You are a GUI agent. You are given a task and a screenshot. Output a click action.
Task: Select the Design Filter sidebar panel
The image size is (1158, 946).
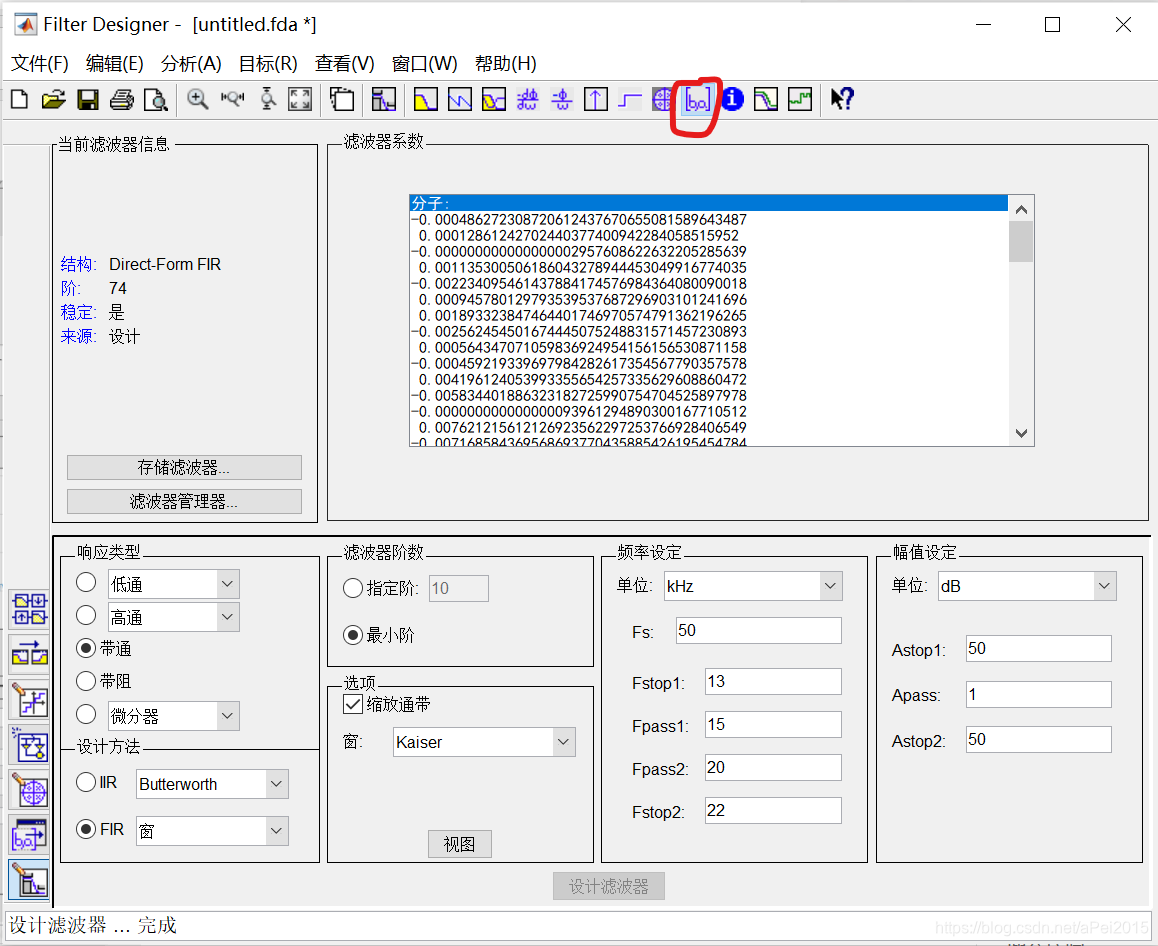coord(30,880)
